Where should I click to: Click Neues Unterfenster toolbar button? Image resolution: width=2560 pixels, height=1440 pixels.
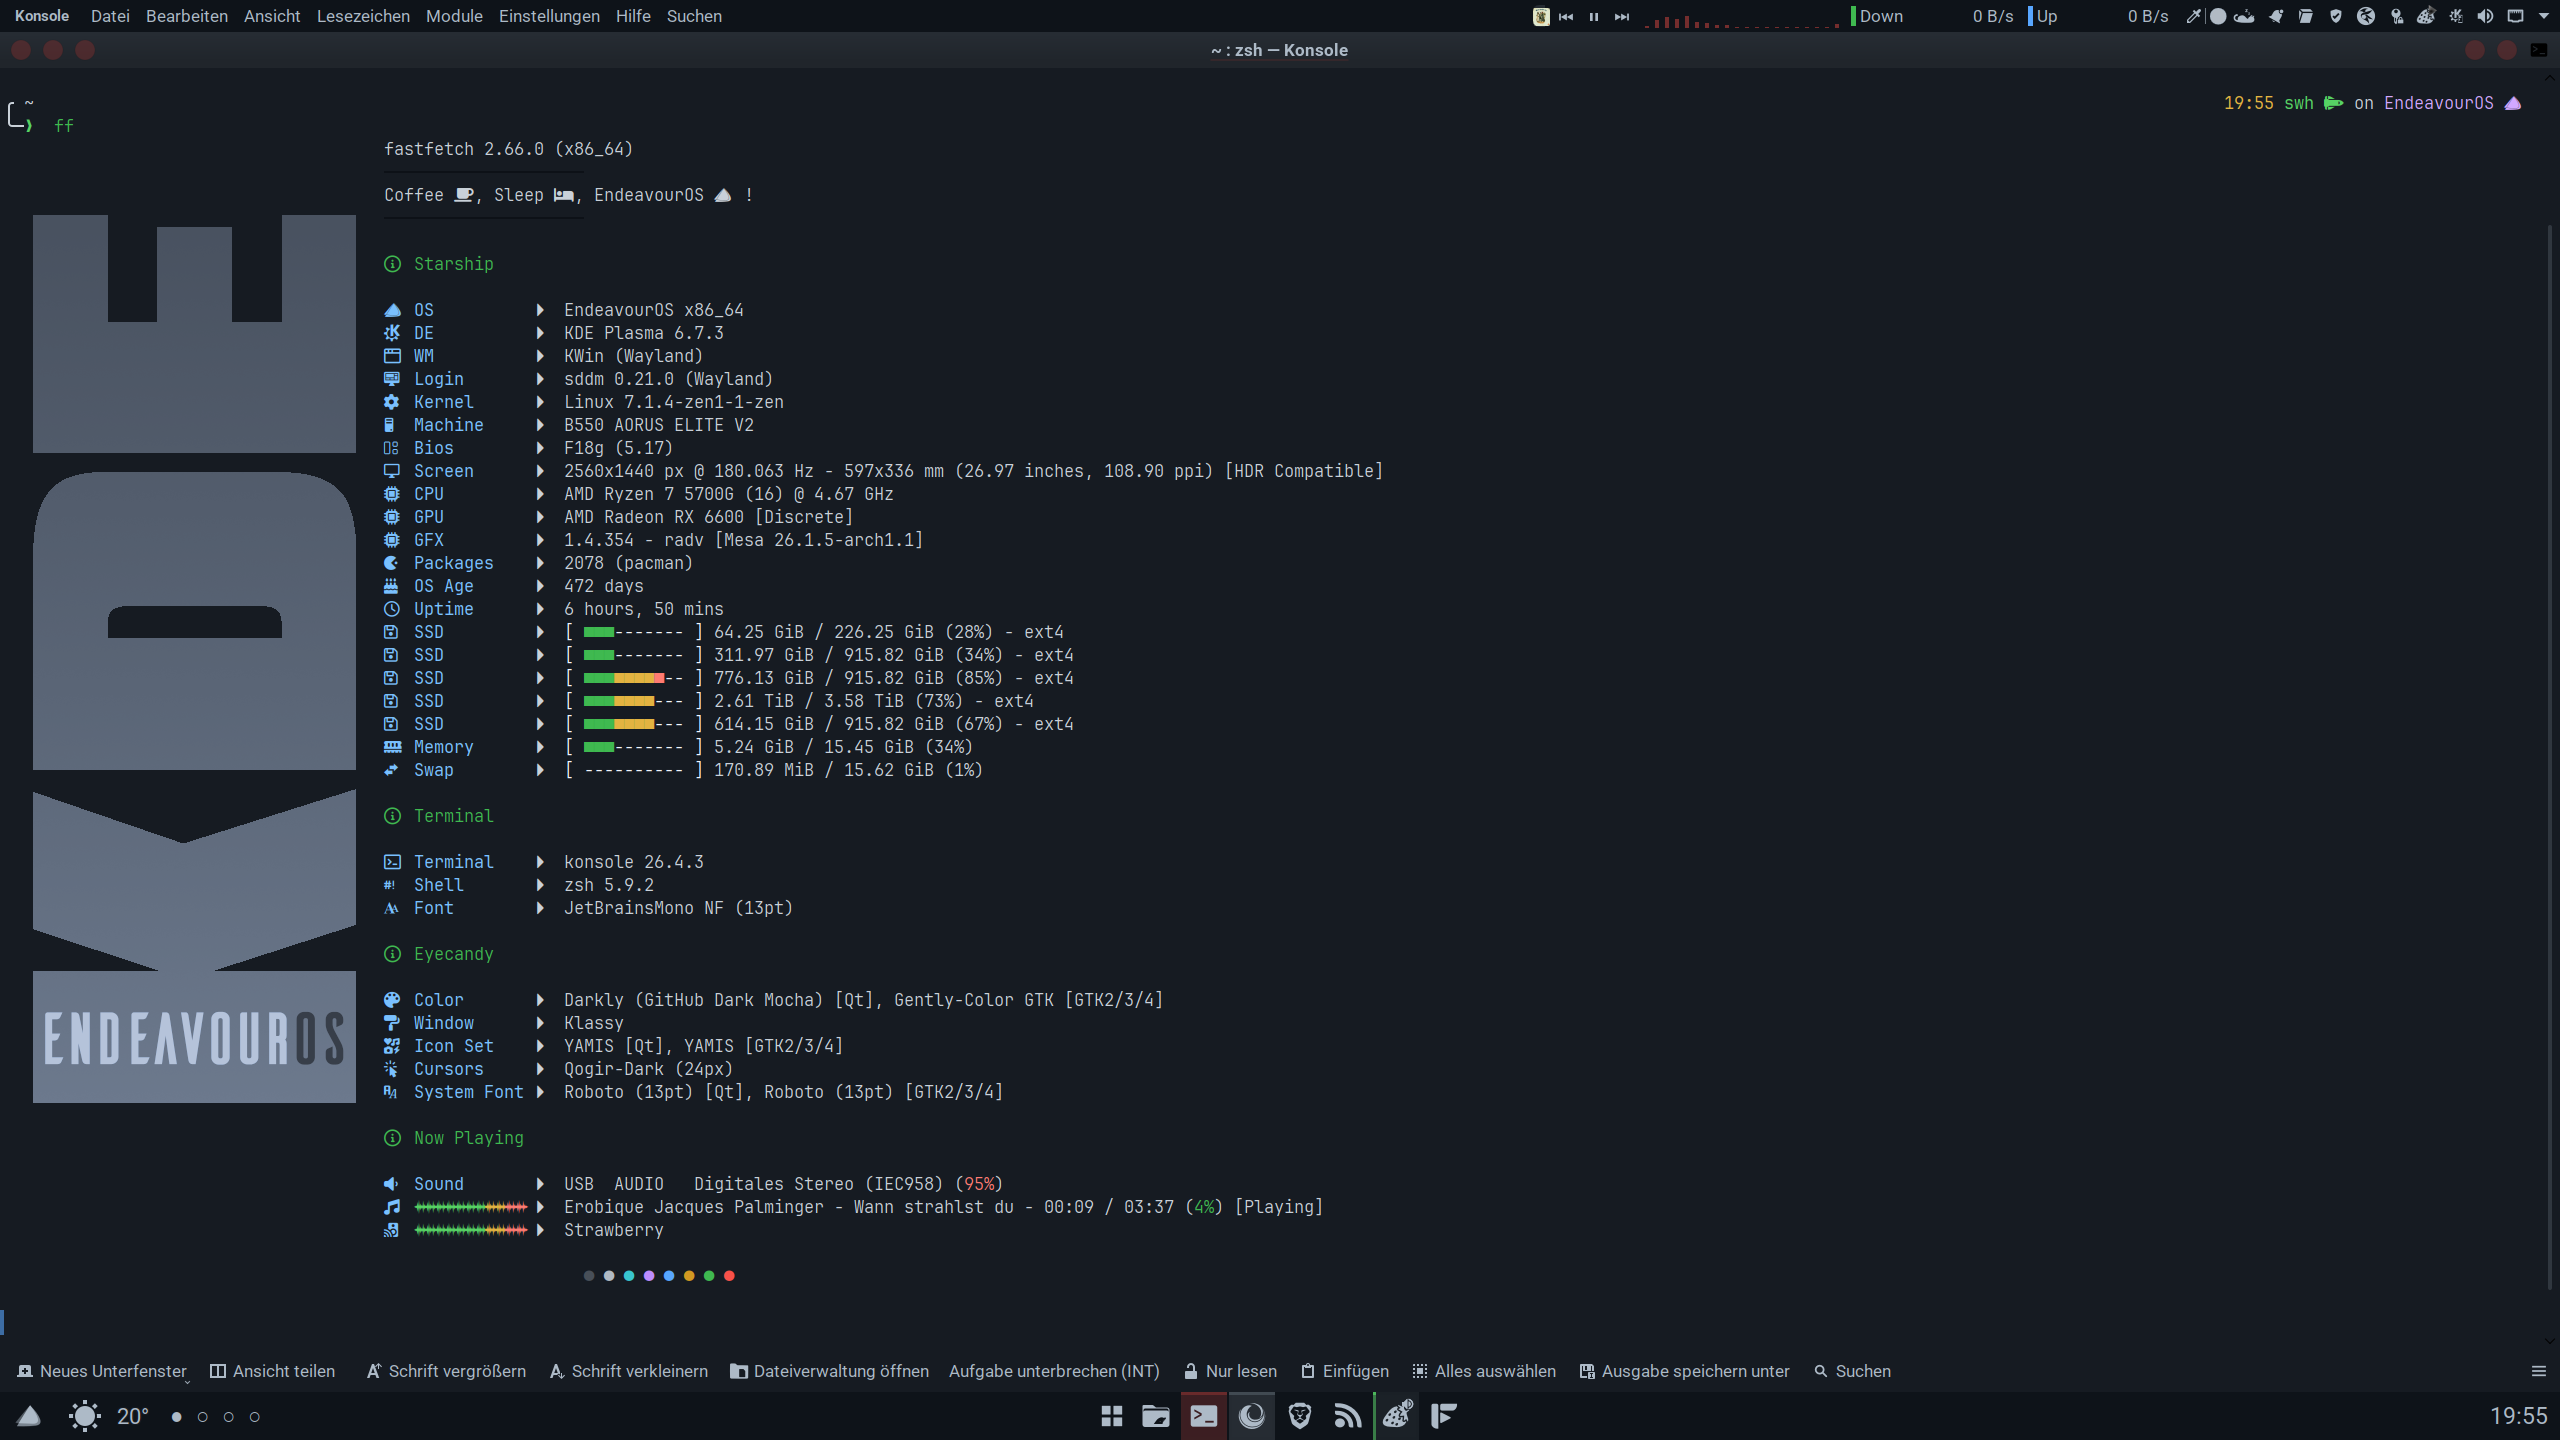(101, 1371)
